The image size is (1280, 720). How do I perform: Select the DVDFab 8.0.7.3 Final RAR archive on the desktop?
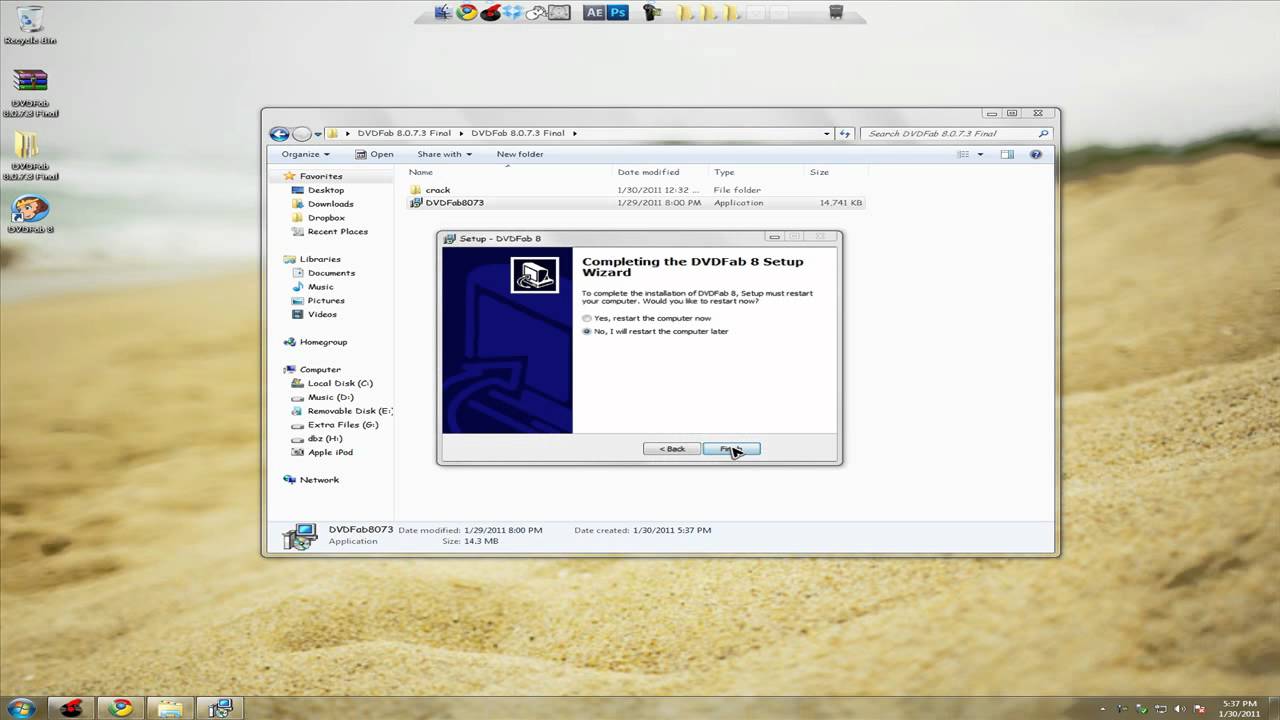[31, 94]
